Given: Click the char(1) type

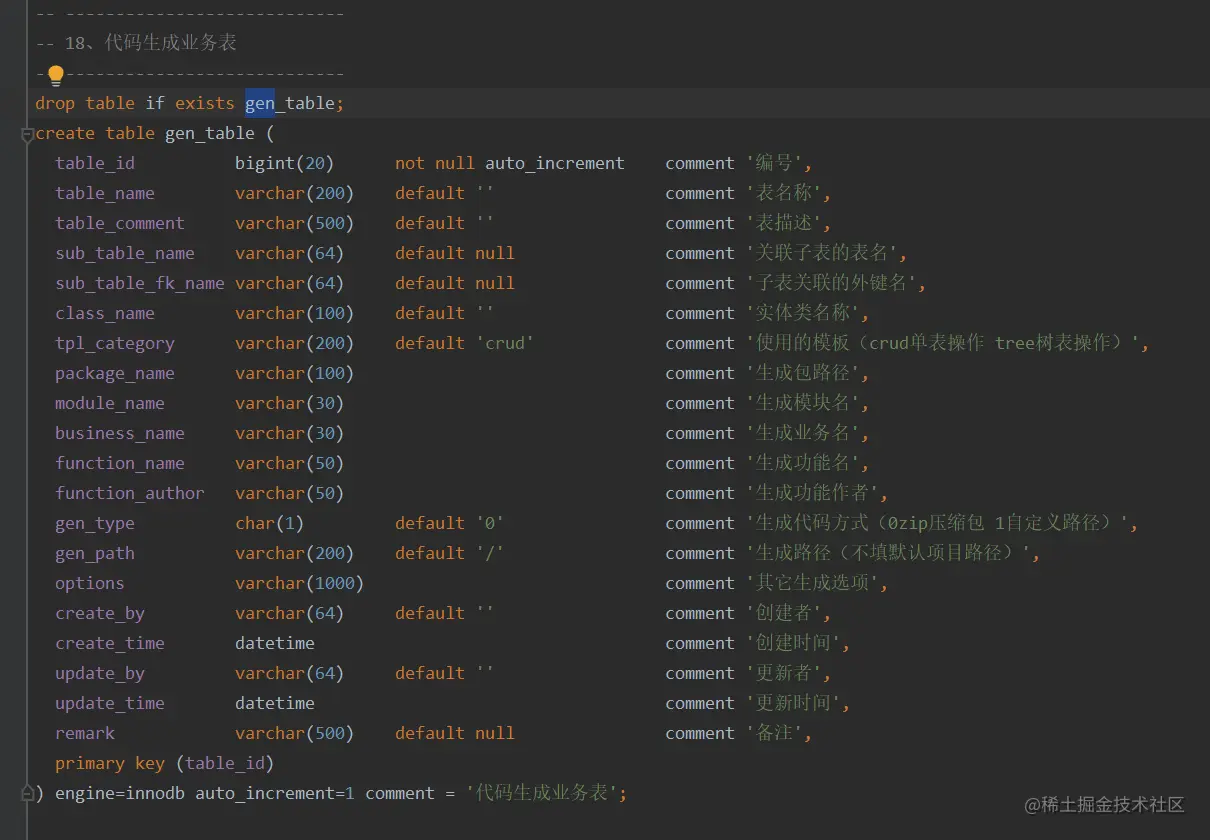Looking at the screenshot, I should tap(270, 523).
